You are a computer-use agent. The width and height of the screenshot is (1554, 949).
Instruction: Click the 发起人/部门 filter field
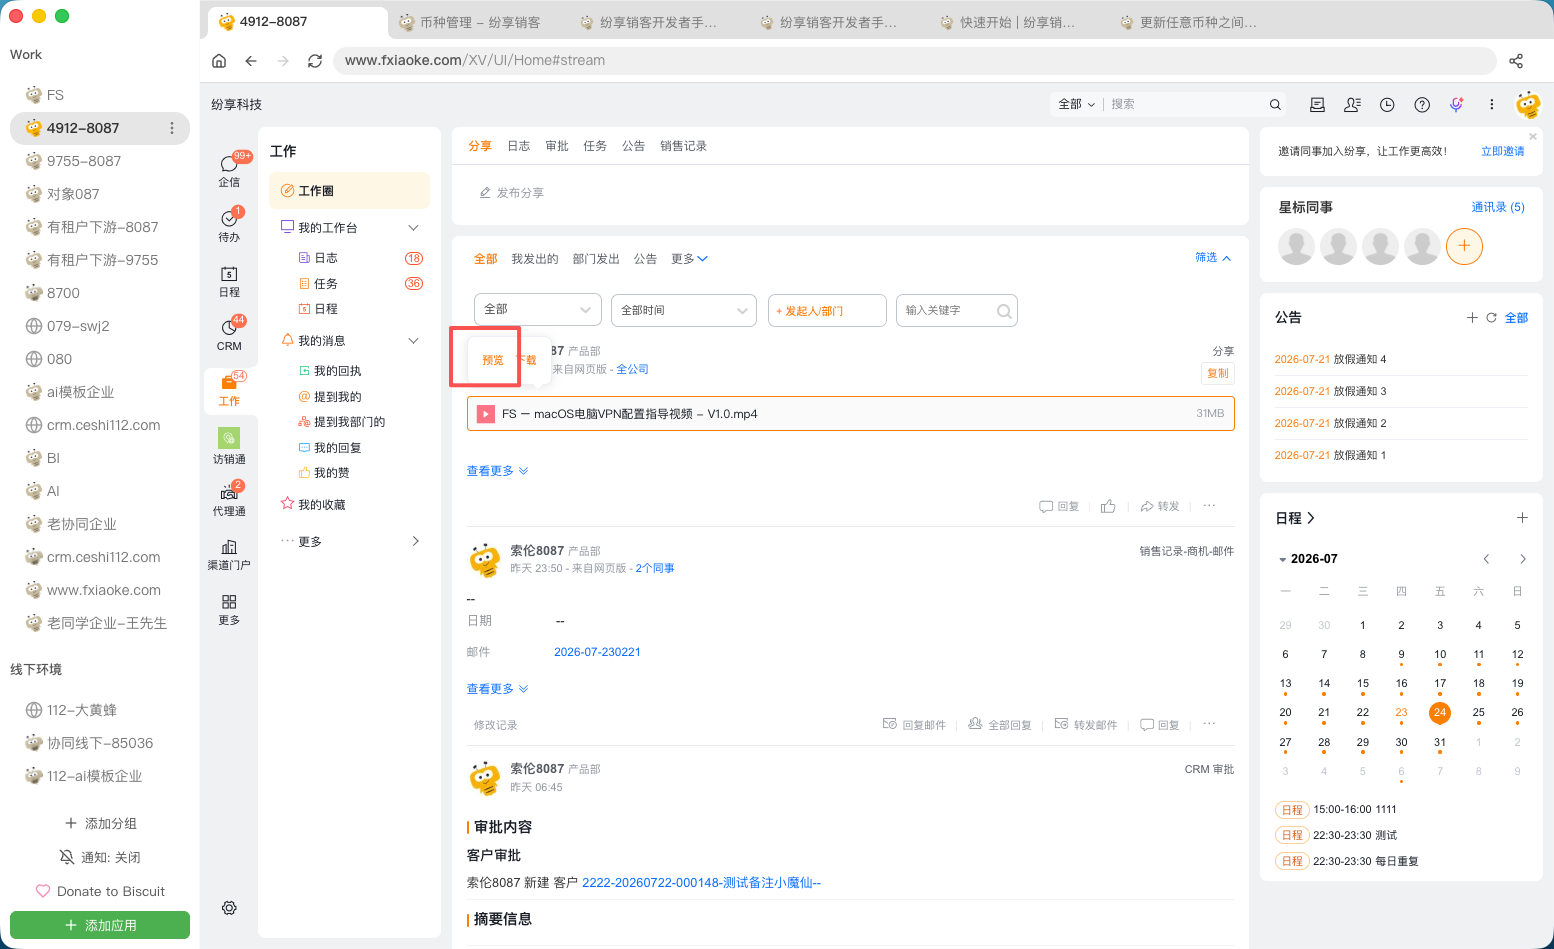click(827, 310)
